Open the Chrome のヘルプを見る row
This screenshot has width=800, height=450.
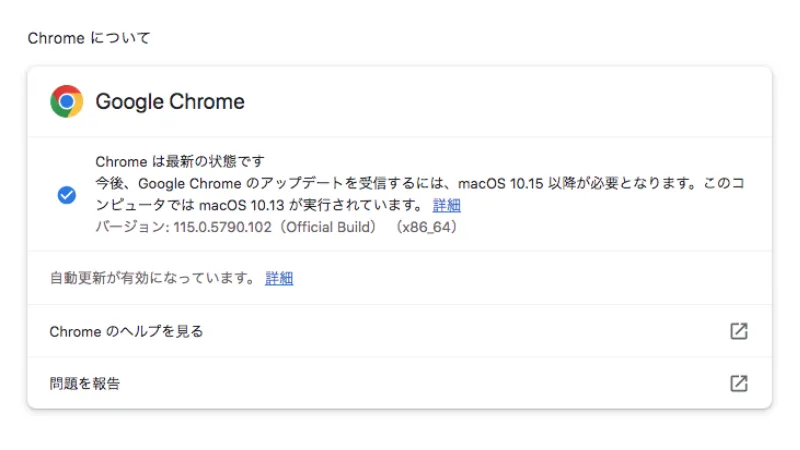coord(127,331)
